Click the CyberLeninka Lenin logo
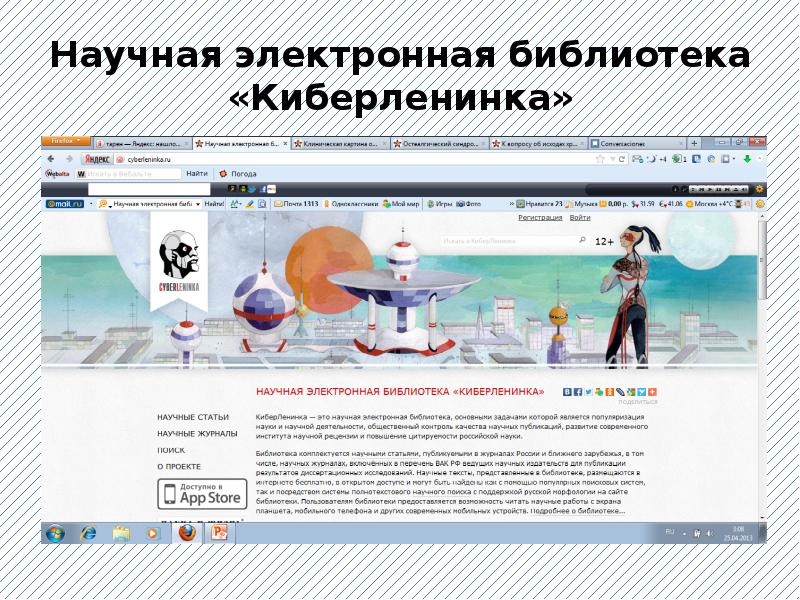This screenshot has width=800, height=600. (x=179, y=260)
